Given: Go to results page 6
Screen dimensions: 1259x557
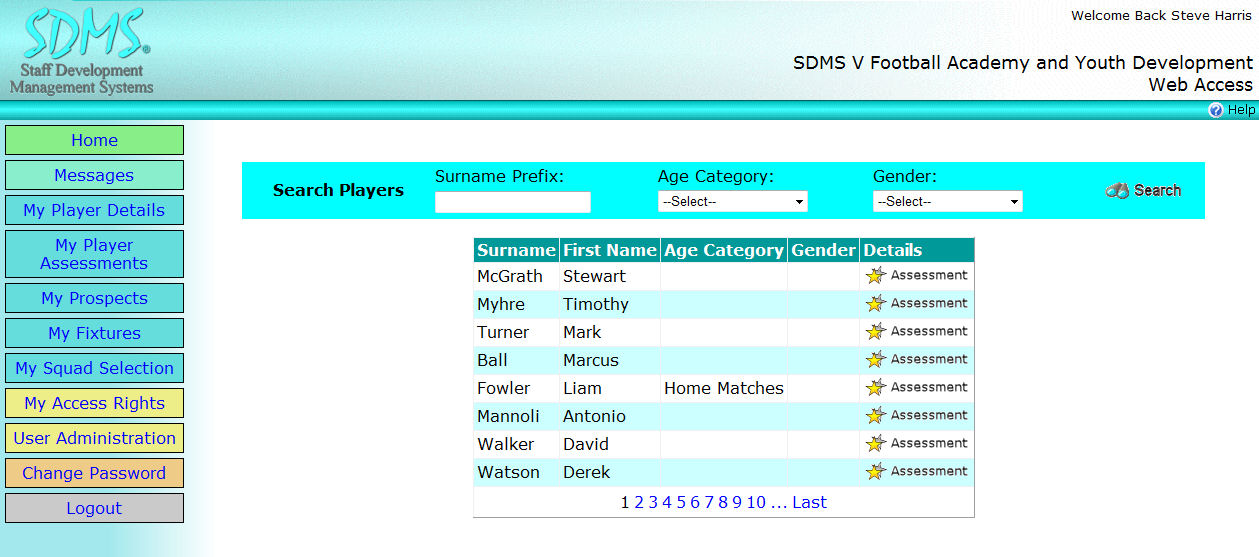Looking at the screenshot, I should pyautogui.click(x=695, y=502).
